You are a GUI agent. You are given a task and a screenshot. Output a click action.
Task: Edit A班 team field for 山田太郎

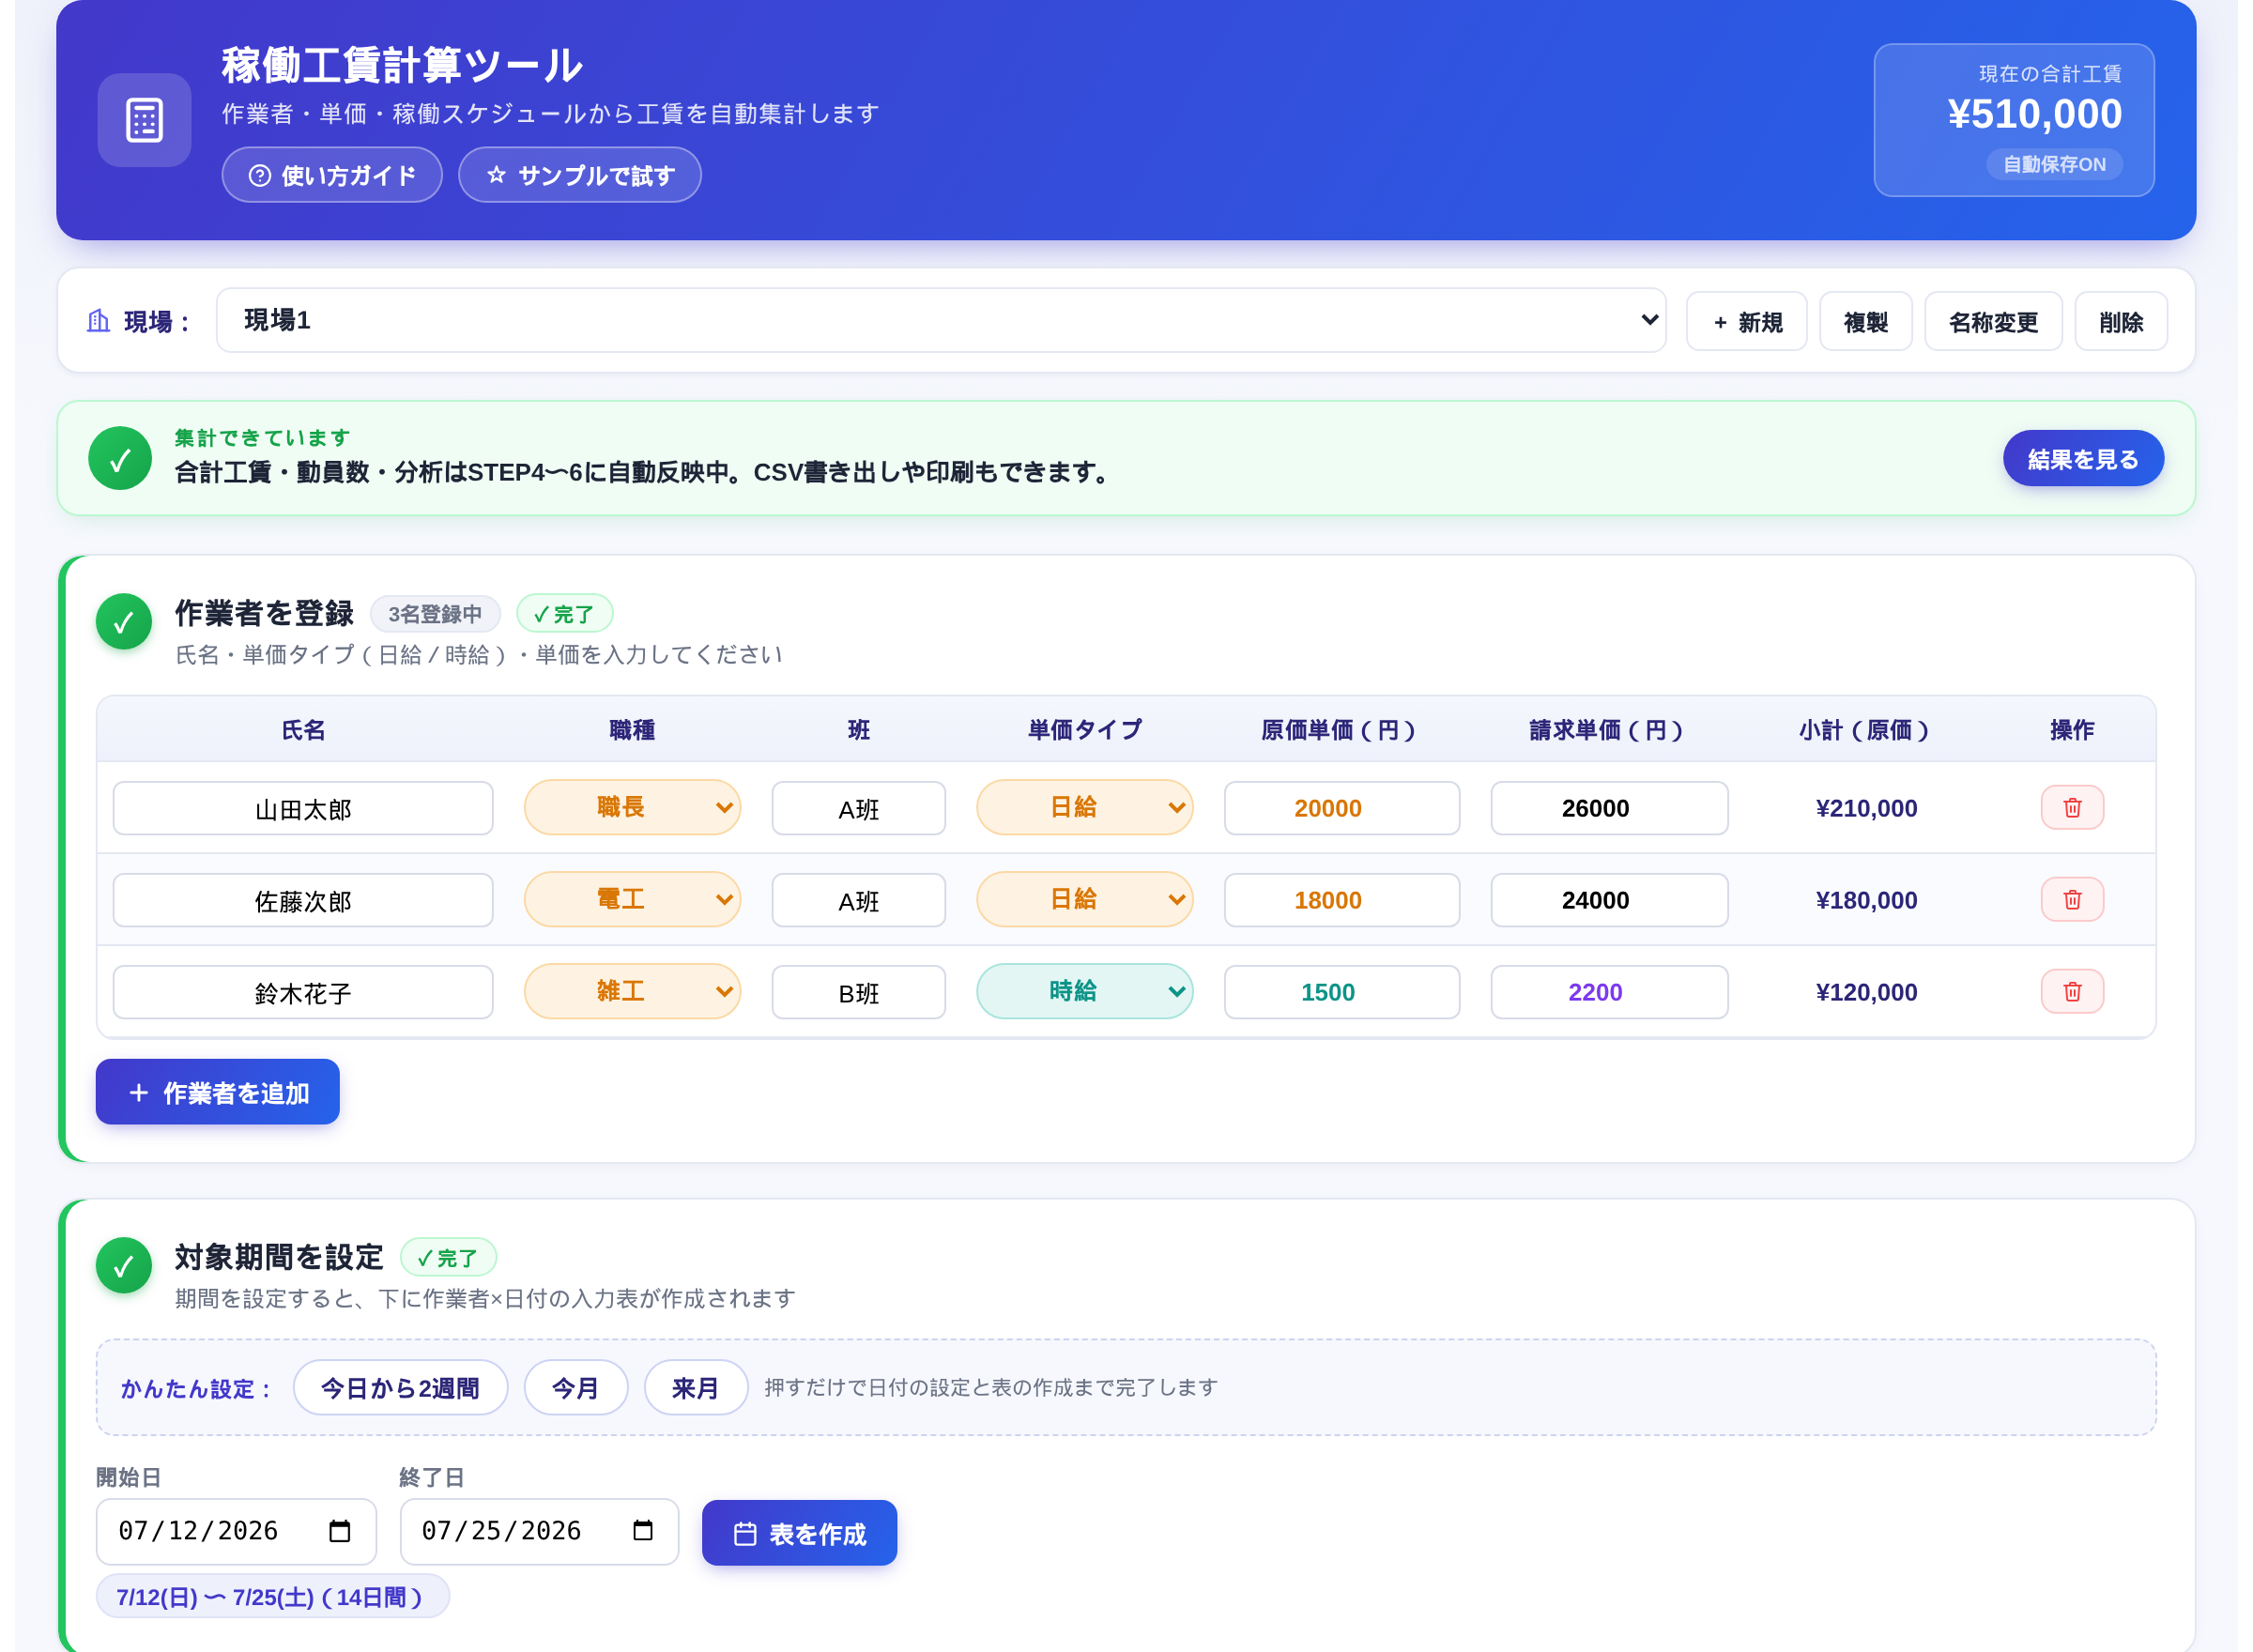point(858,808)
